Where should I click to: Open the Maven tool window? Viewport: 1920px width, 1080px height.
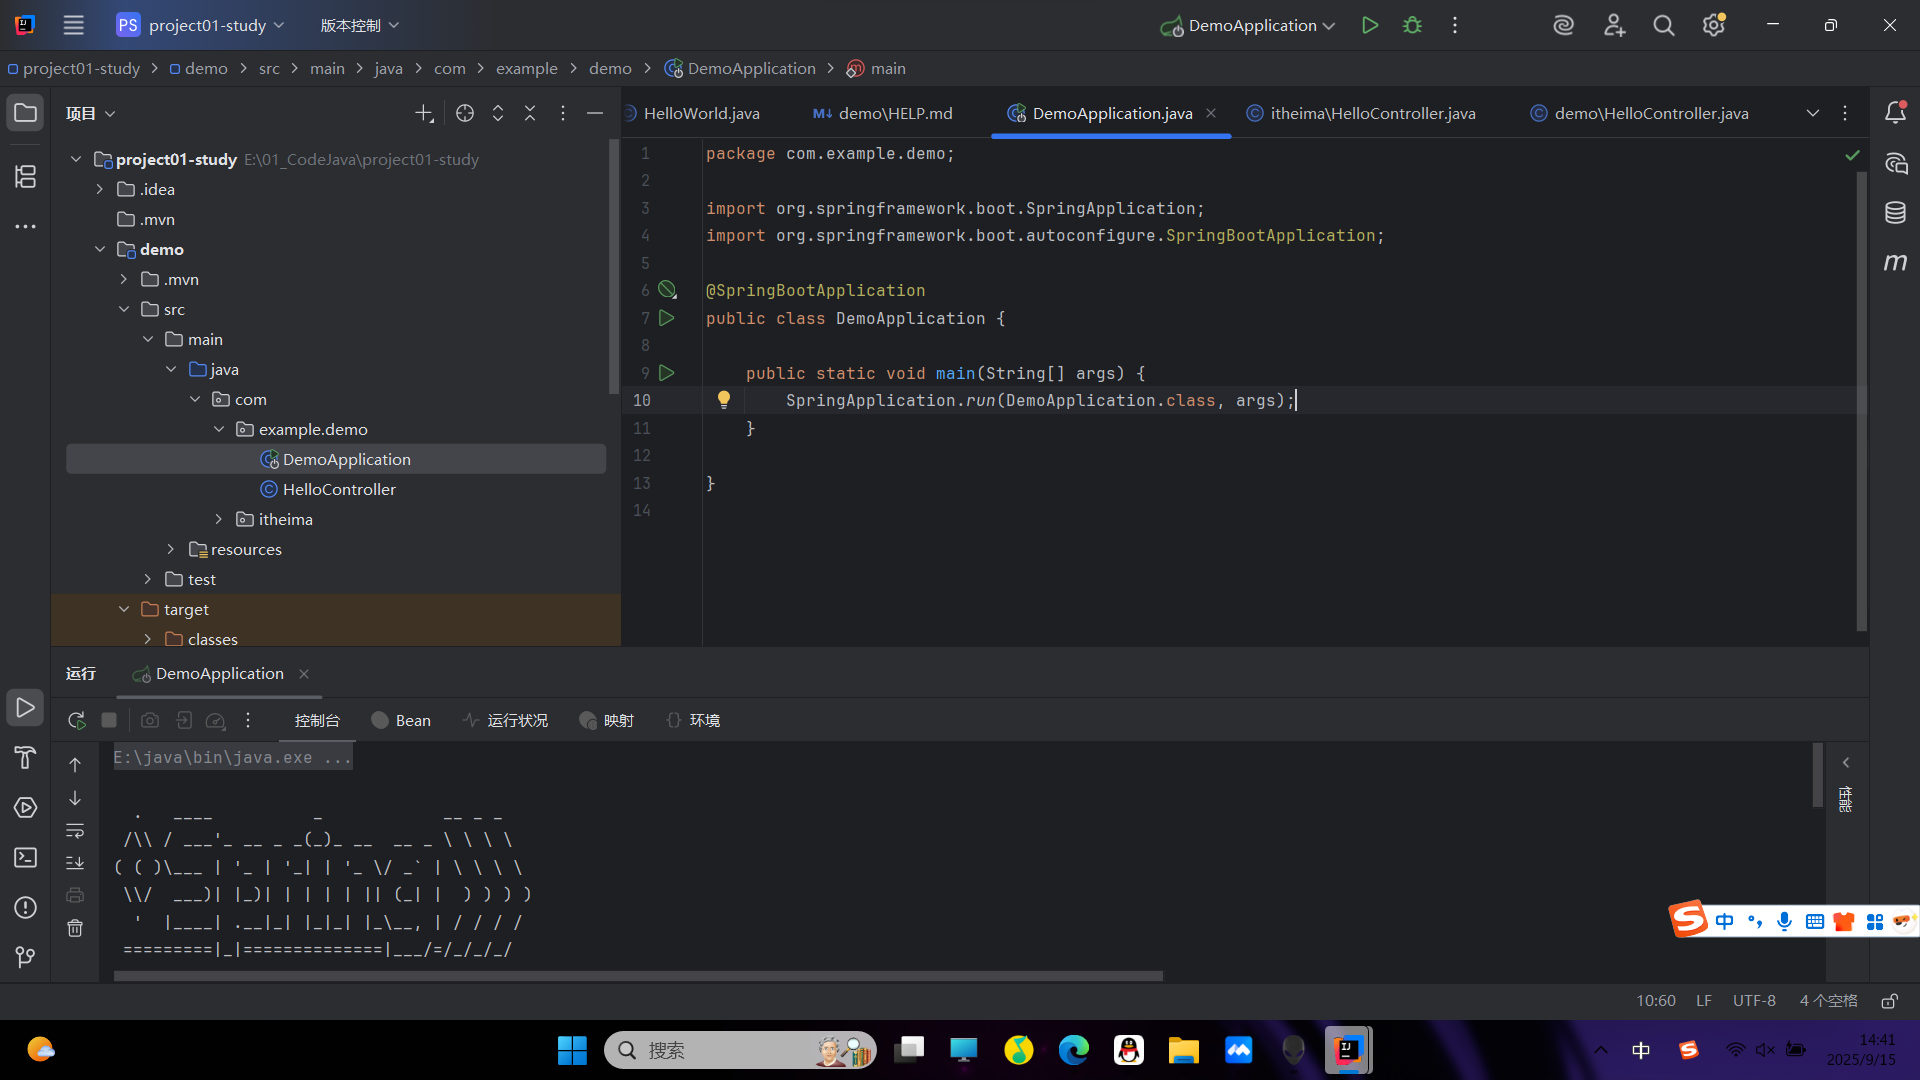(1895, 262)
